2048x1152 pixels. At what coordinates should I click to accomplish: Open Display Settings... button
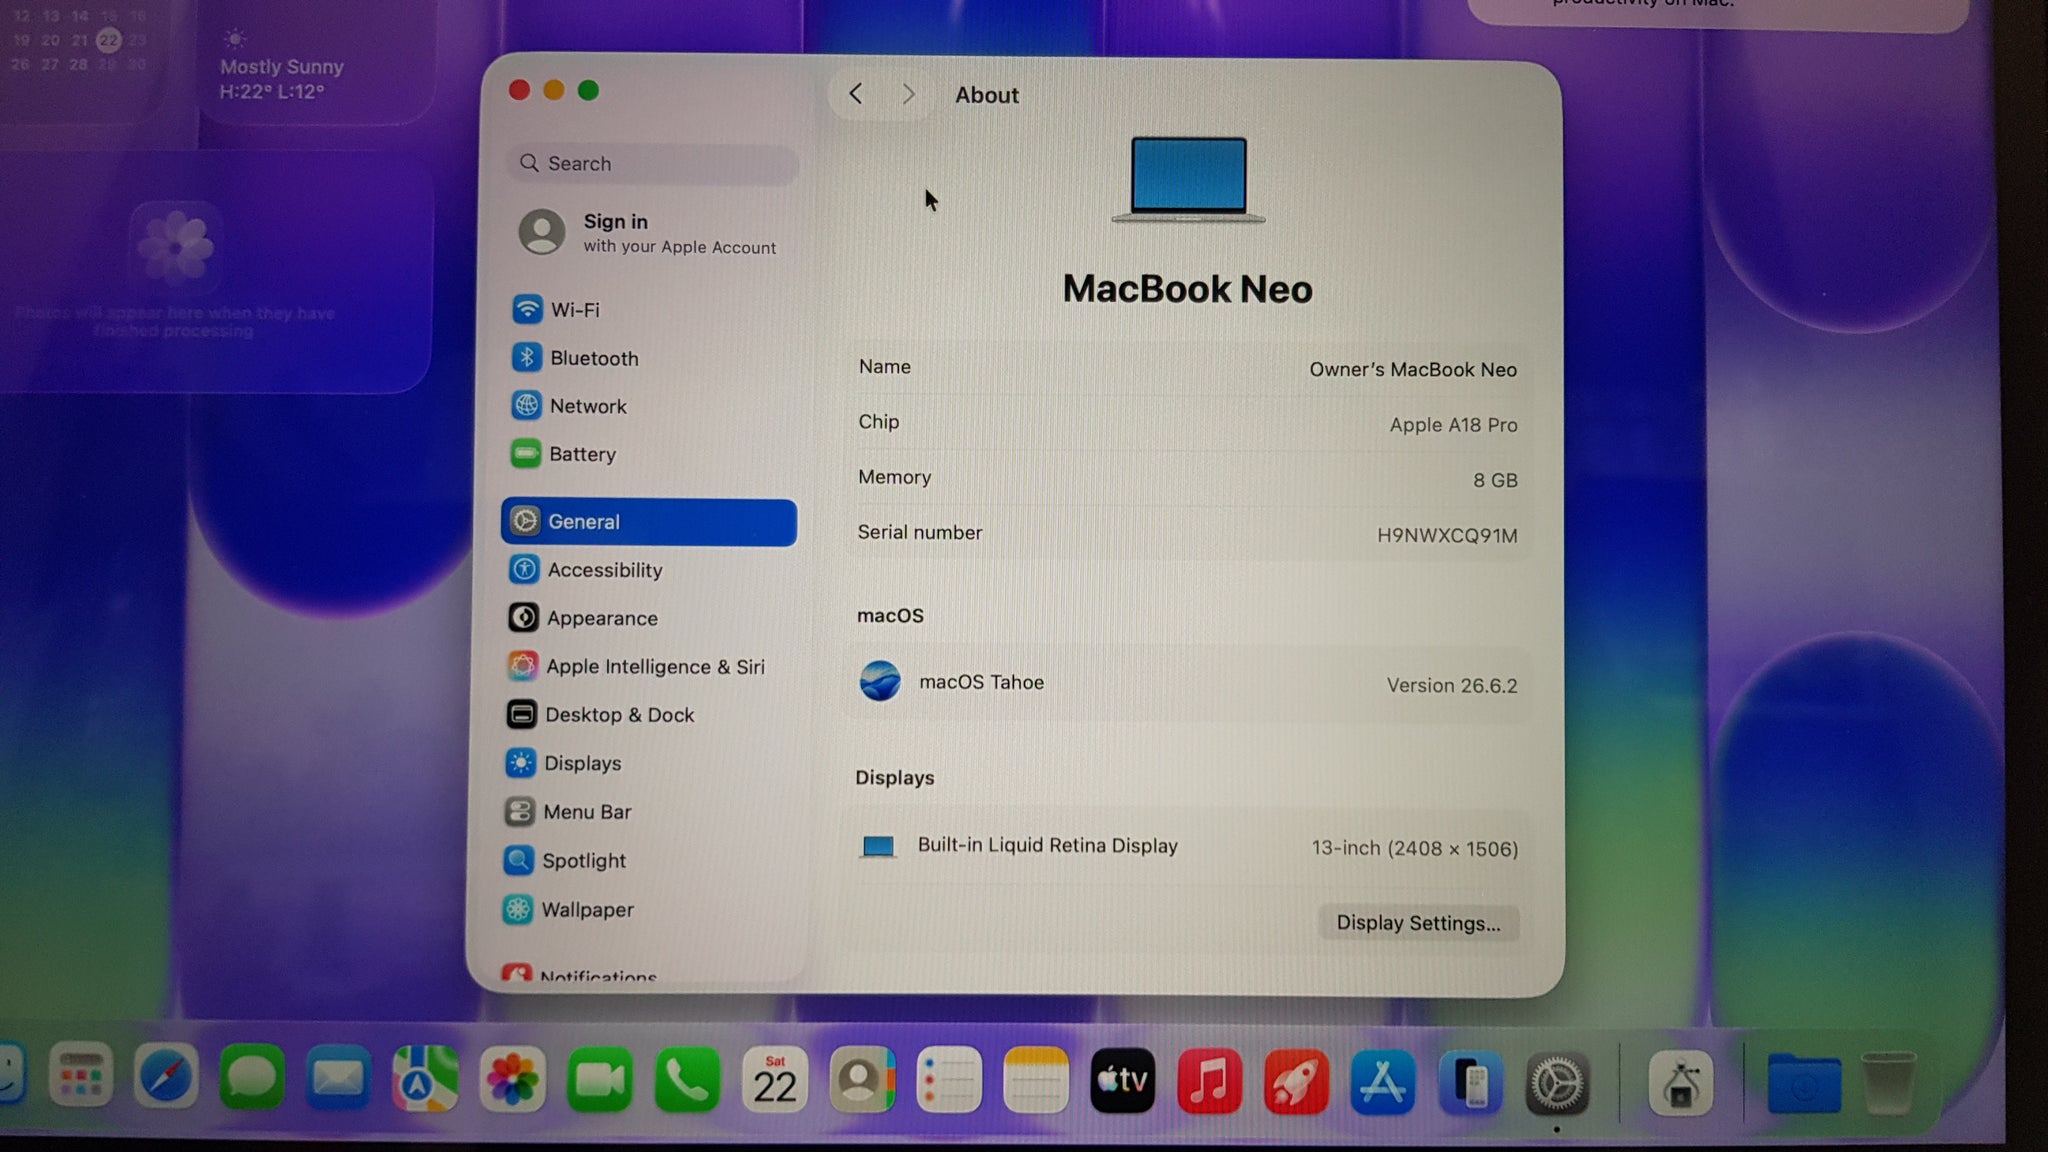[1418, 923]
